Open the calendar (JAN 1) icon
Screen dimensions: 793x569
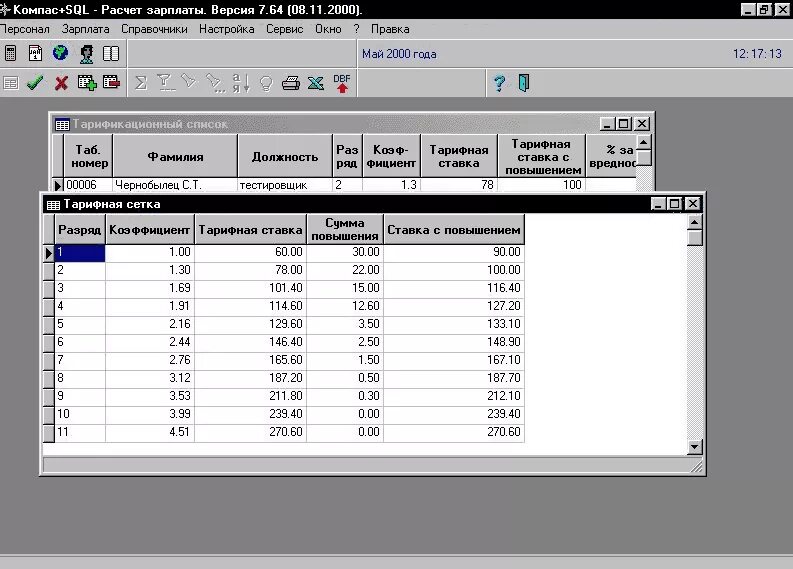35,53
